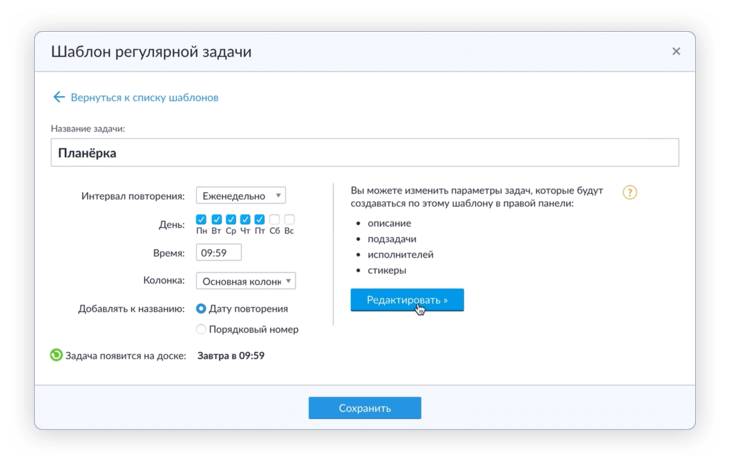
Task: Uncheck the Tuesday (Вт) checkbox
Action: pyautogui.click(x=216, y=220)
